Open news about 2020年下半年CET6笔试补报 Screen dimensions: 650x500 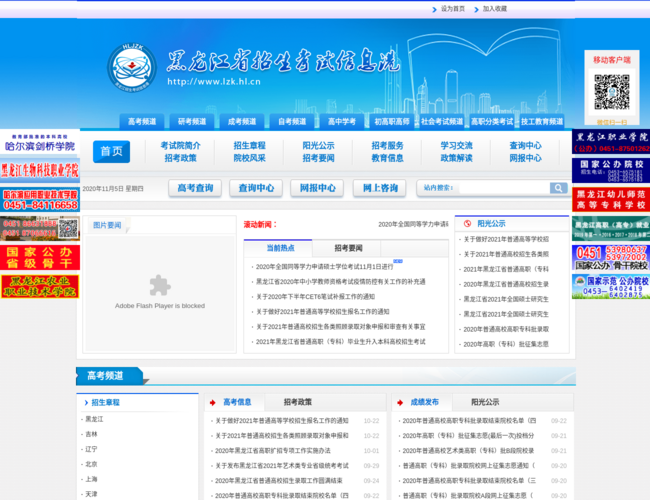(x=315, y=297)
